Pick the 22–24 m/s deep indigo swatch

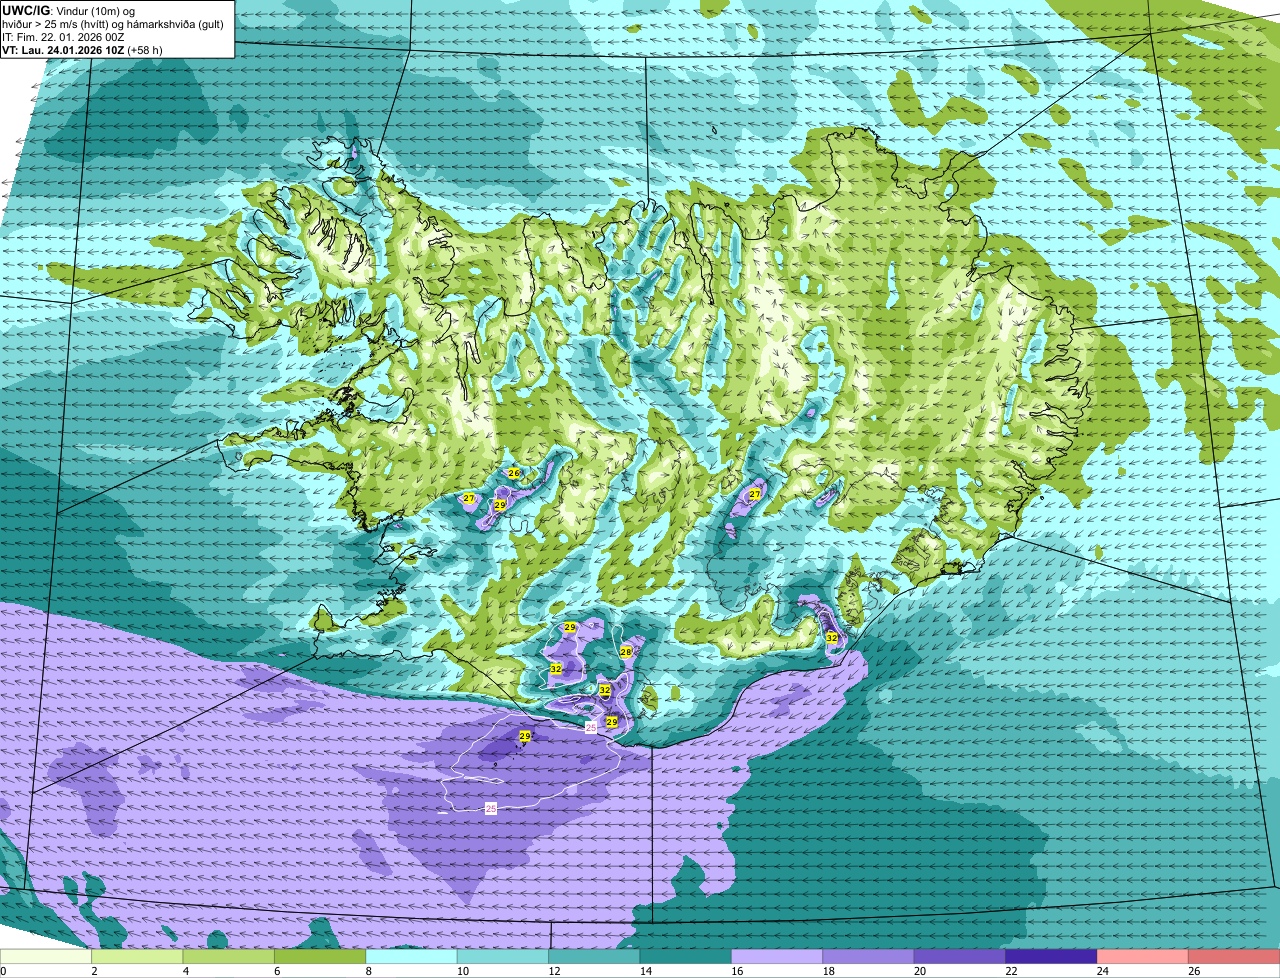click(x=1052, y=956)
